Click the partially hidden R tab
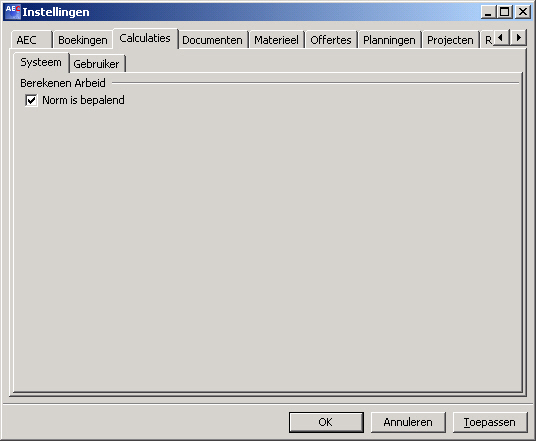Image resolution: width=536 pixels, height=441 pixels. (487, 40)
